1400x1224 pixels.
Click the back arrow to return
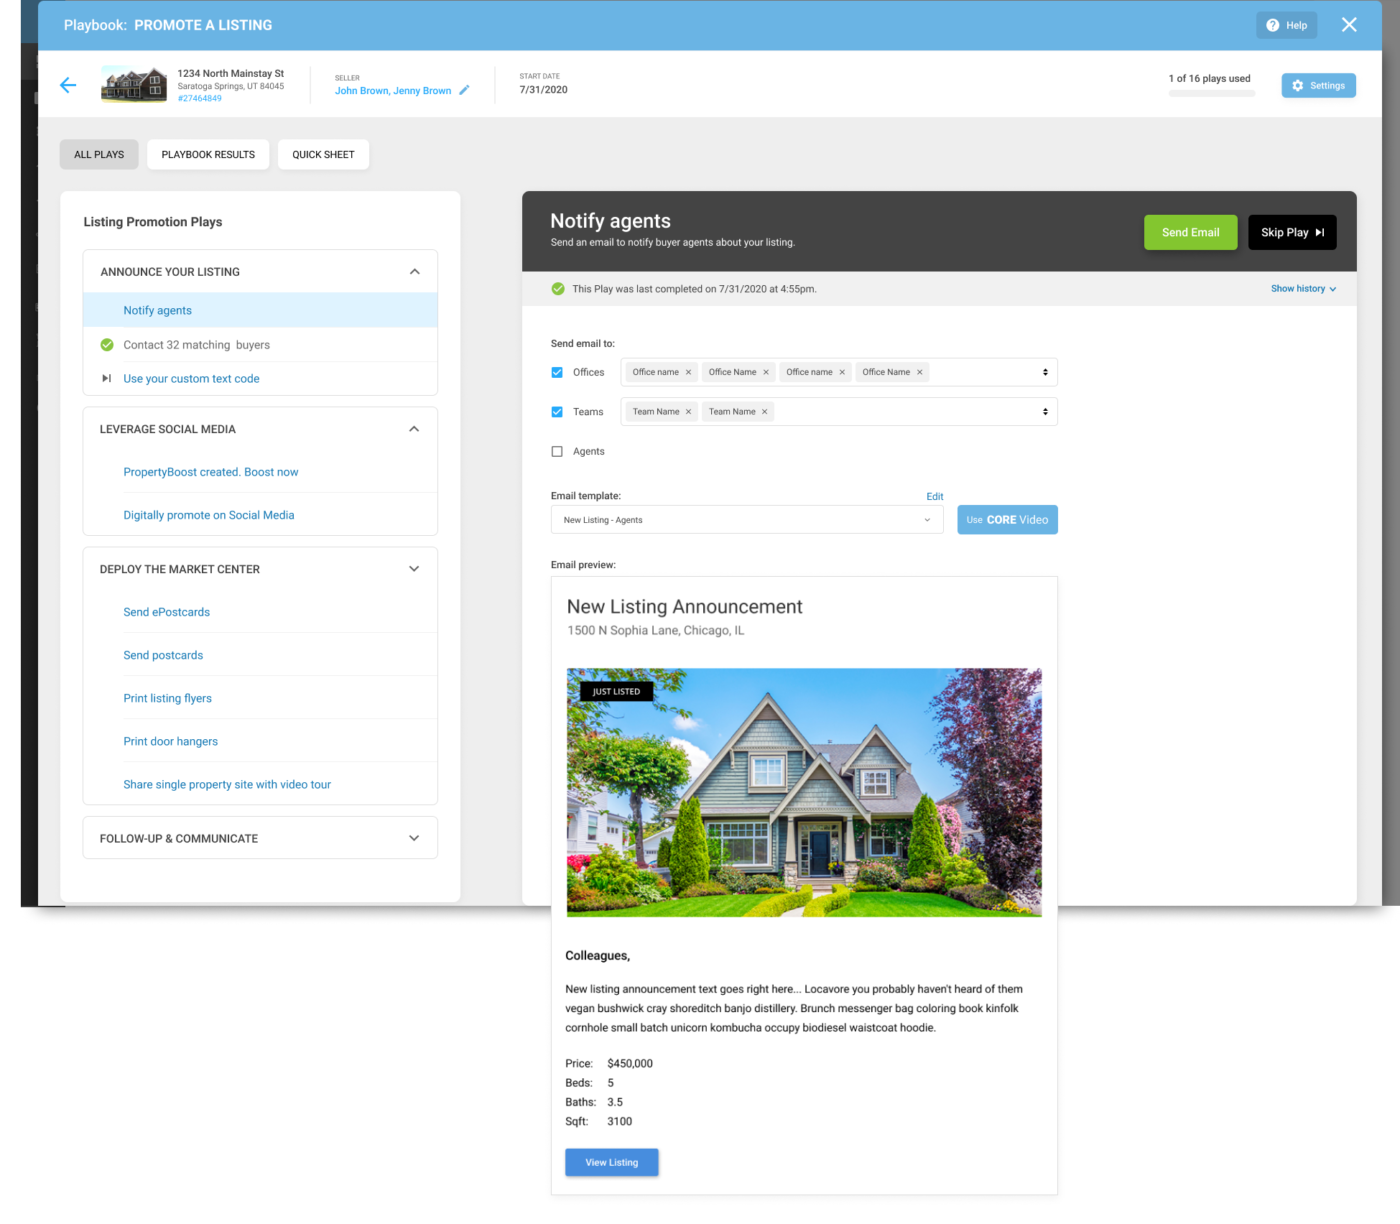pos(67,85)
